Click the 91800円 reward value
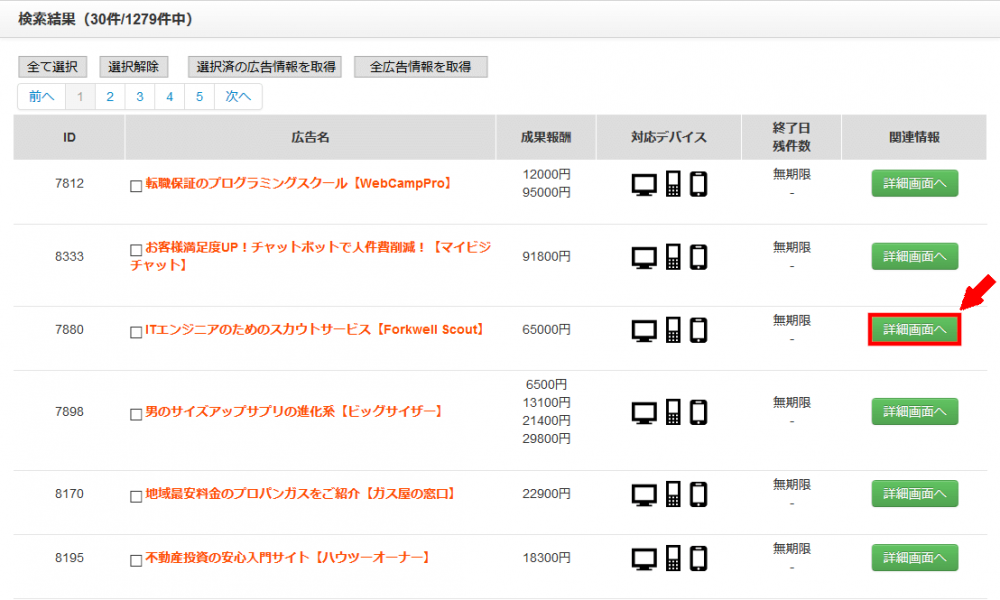 (x=547, y=256)
